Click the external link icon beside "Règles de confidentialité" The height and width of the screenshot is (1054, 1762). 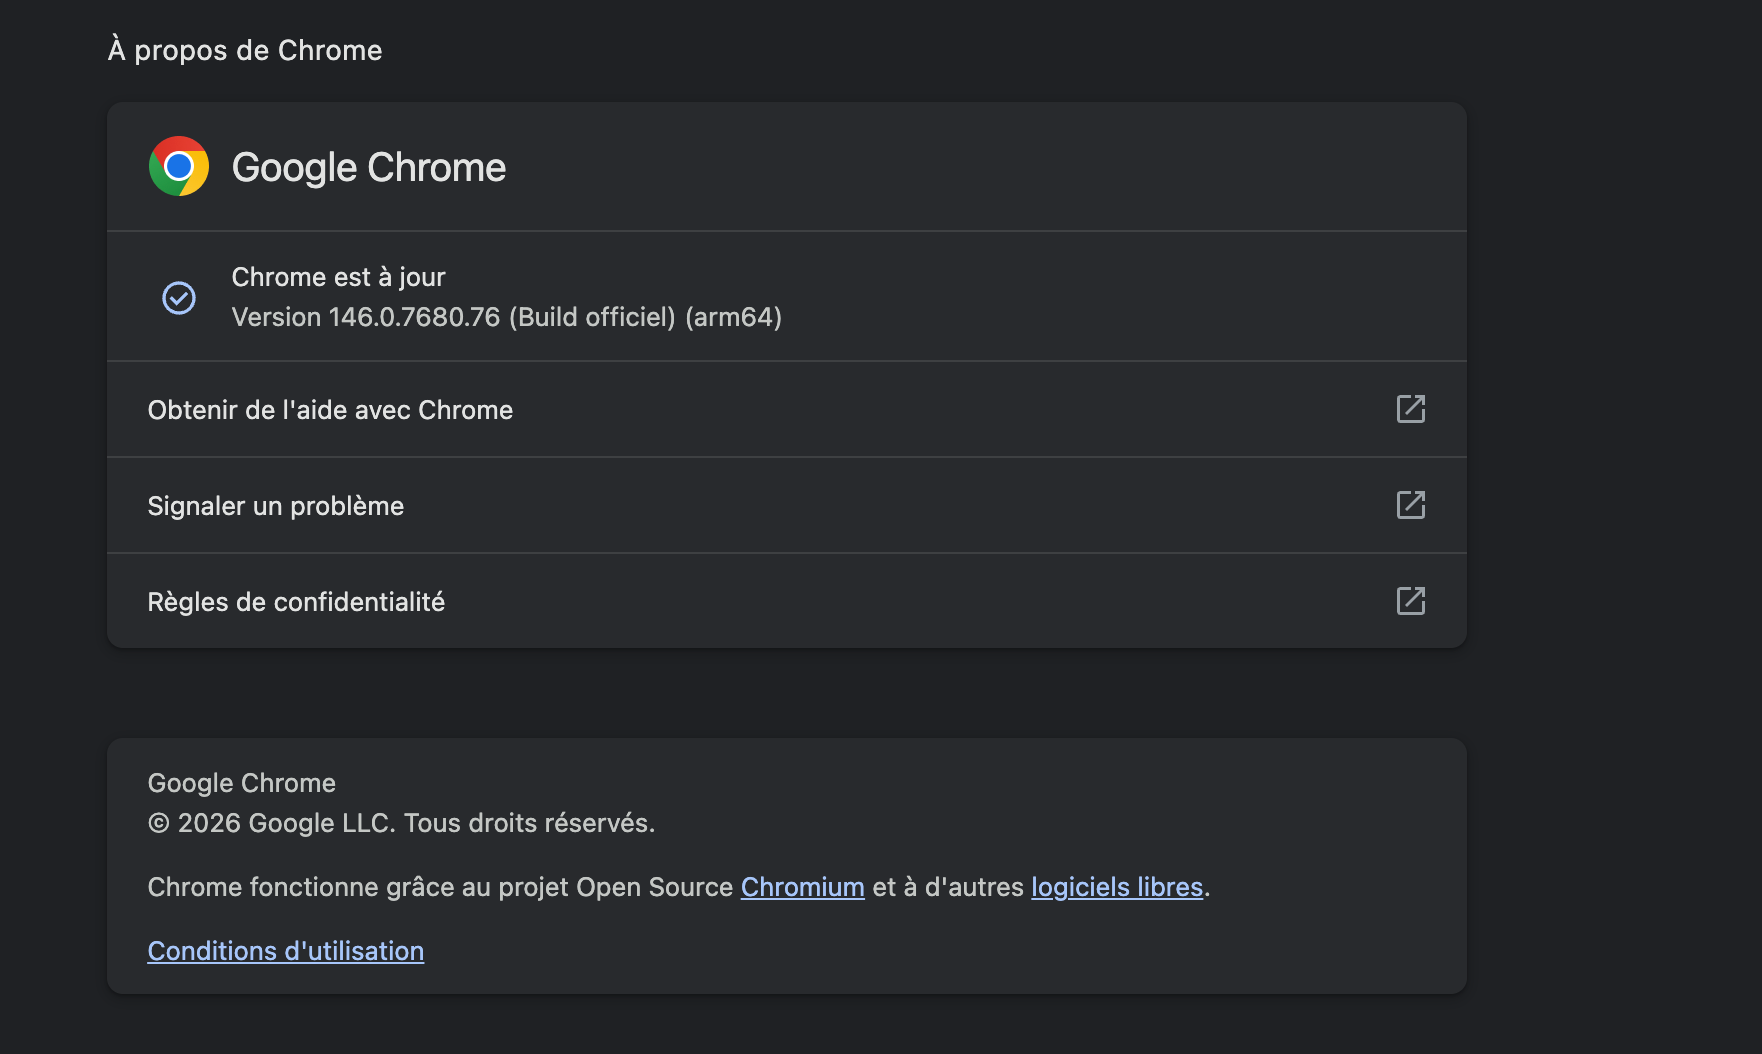point(1411,601)
